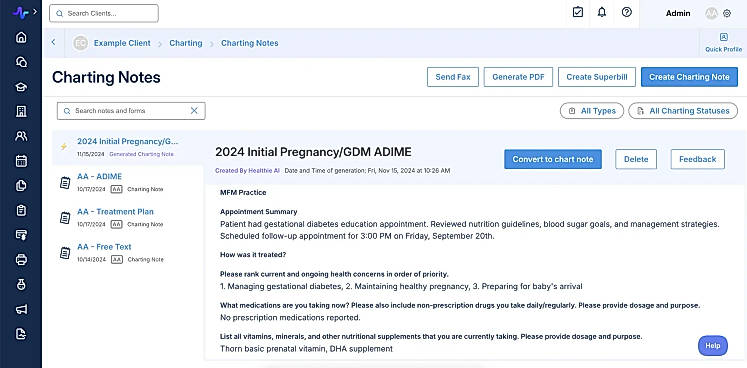Click 'No prescription medications reported.' text
The width and height of the screenshot is (747, 368).
point(290,317)
